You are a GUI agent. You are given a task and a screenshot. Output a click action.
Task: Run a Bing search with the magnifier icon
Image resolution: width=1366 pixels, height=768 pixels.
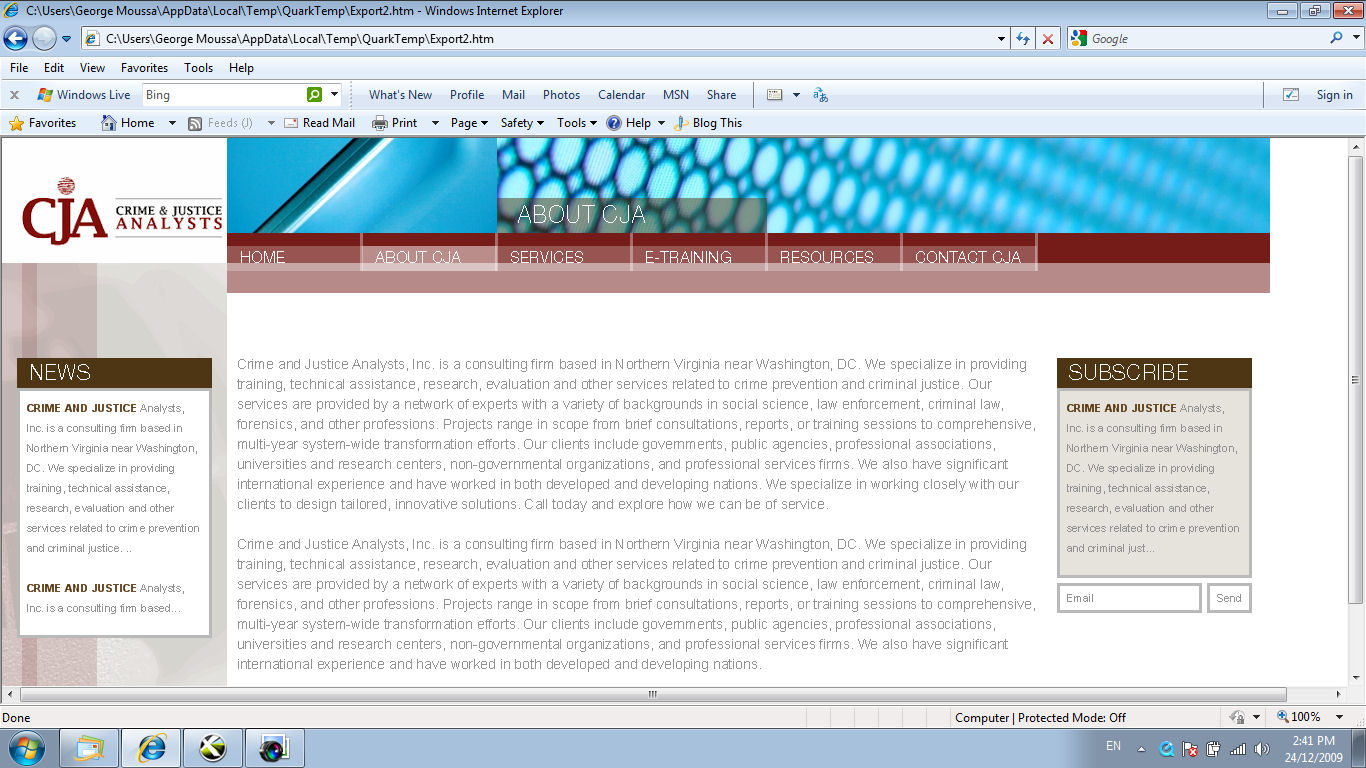311,94
